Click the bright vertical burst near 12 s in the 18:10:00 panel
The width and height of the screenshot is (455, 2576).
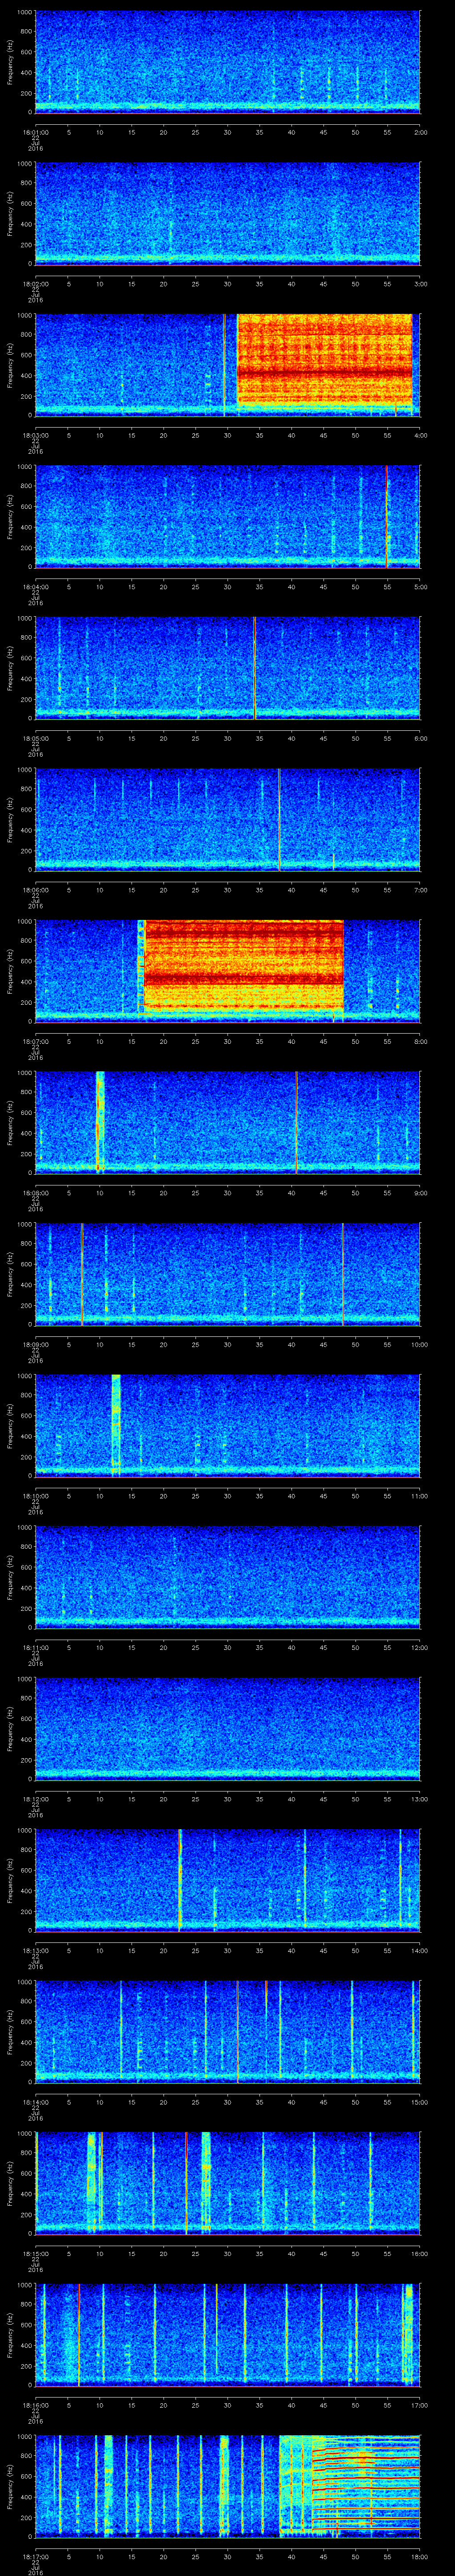(116, 1425)
